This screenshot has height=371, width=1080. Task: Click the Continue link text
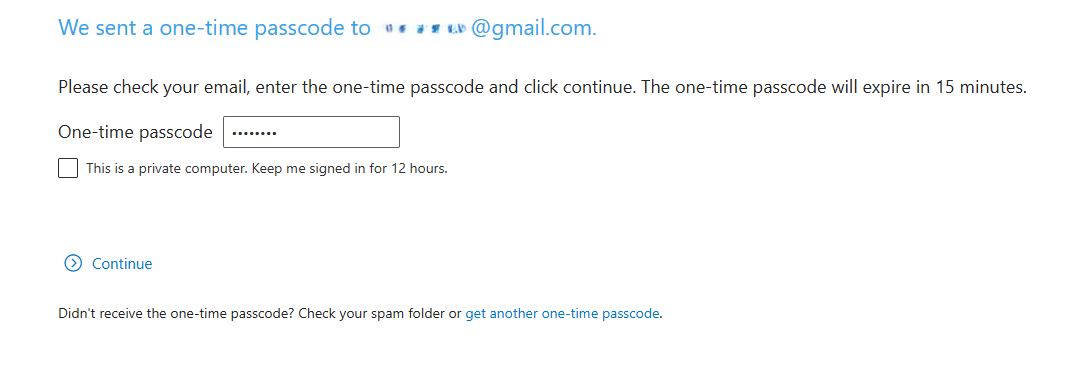point(122,264)
